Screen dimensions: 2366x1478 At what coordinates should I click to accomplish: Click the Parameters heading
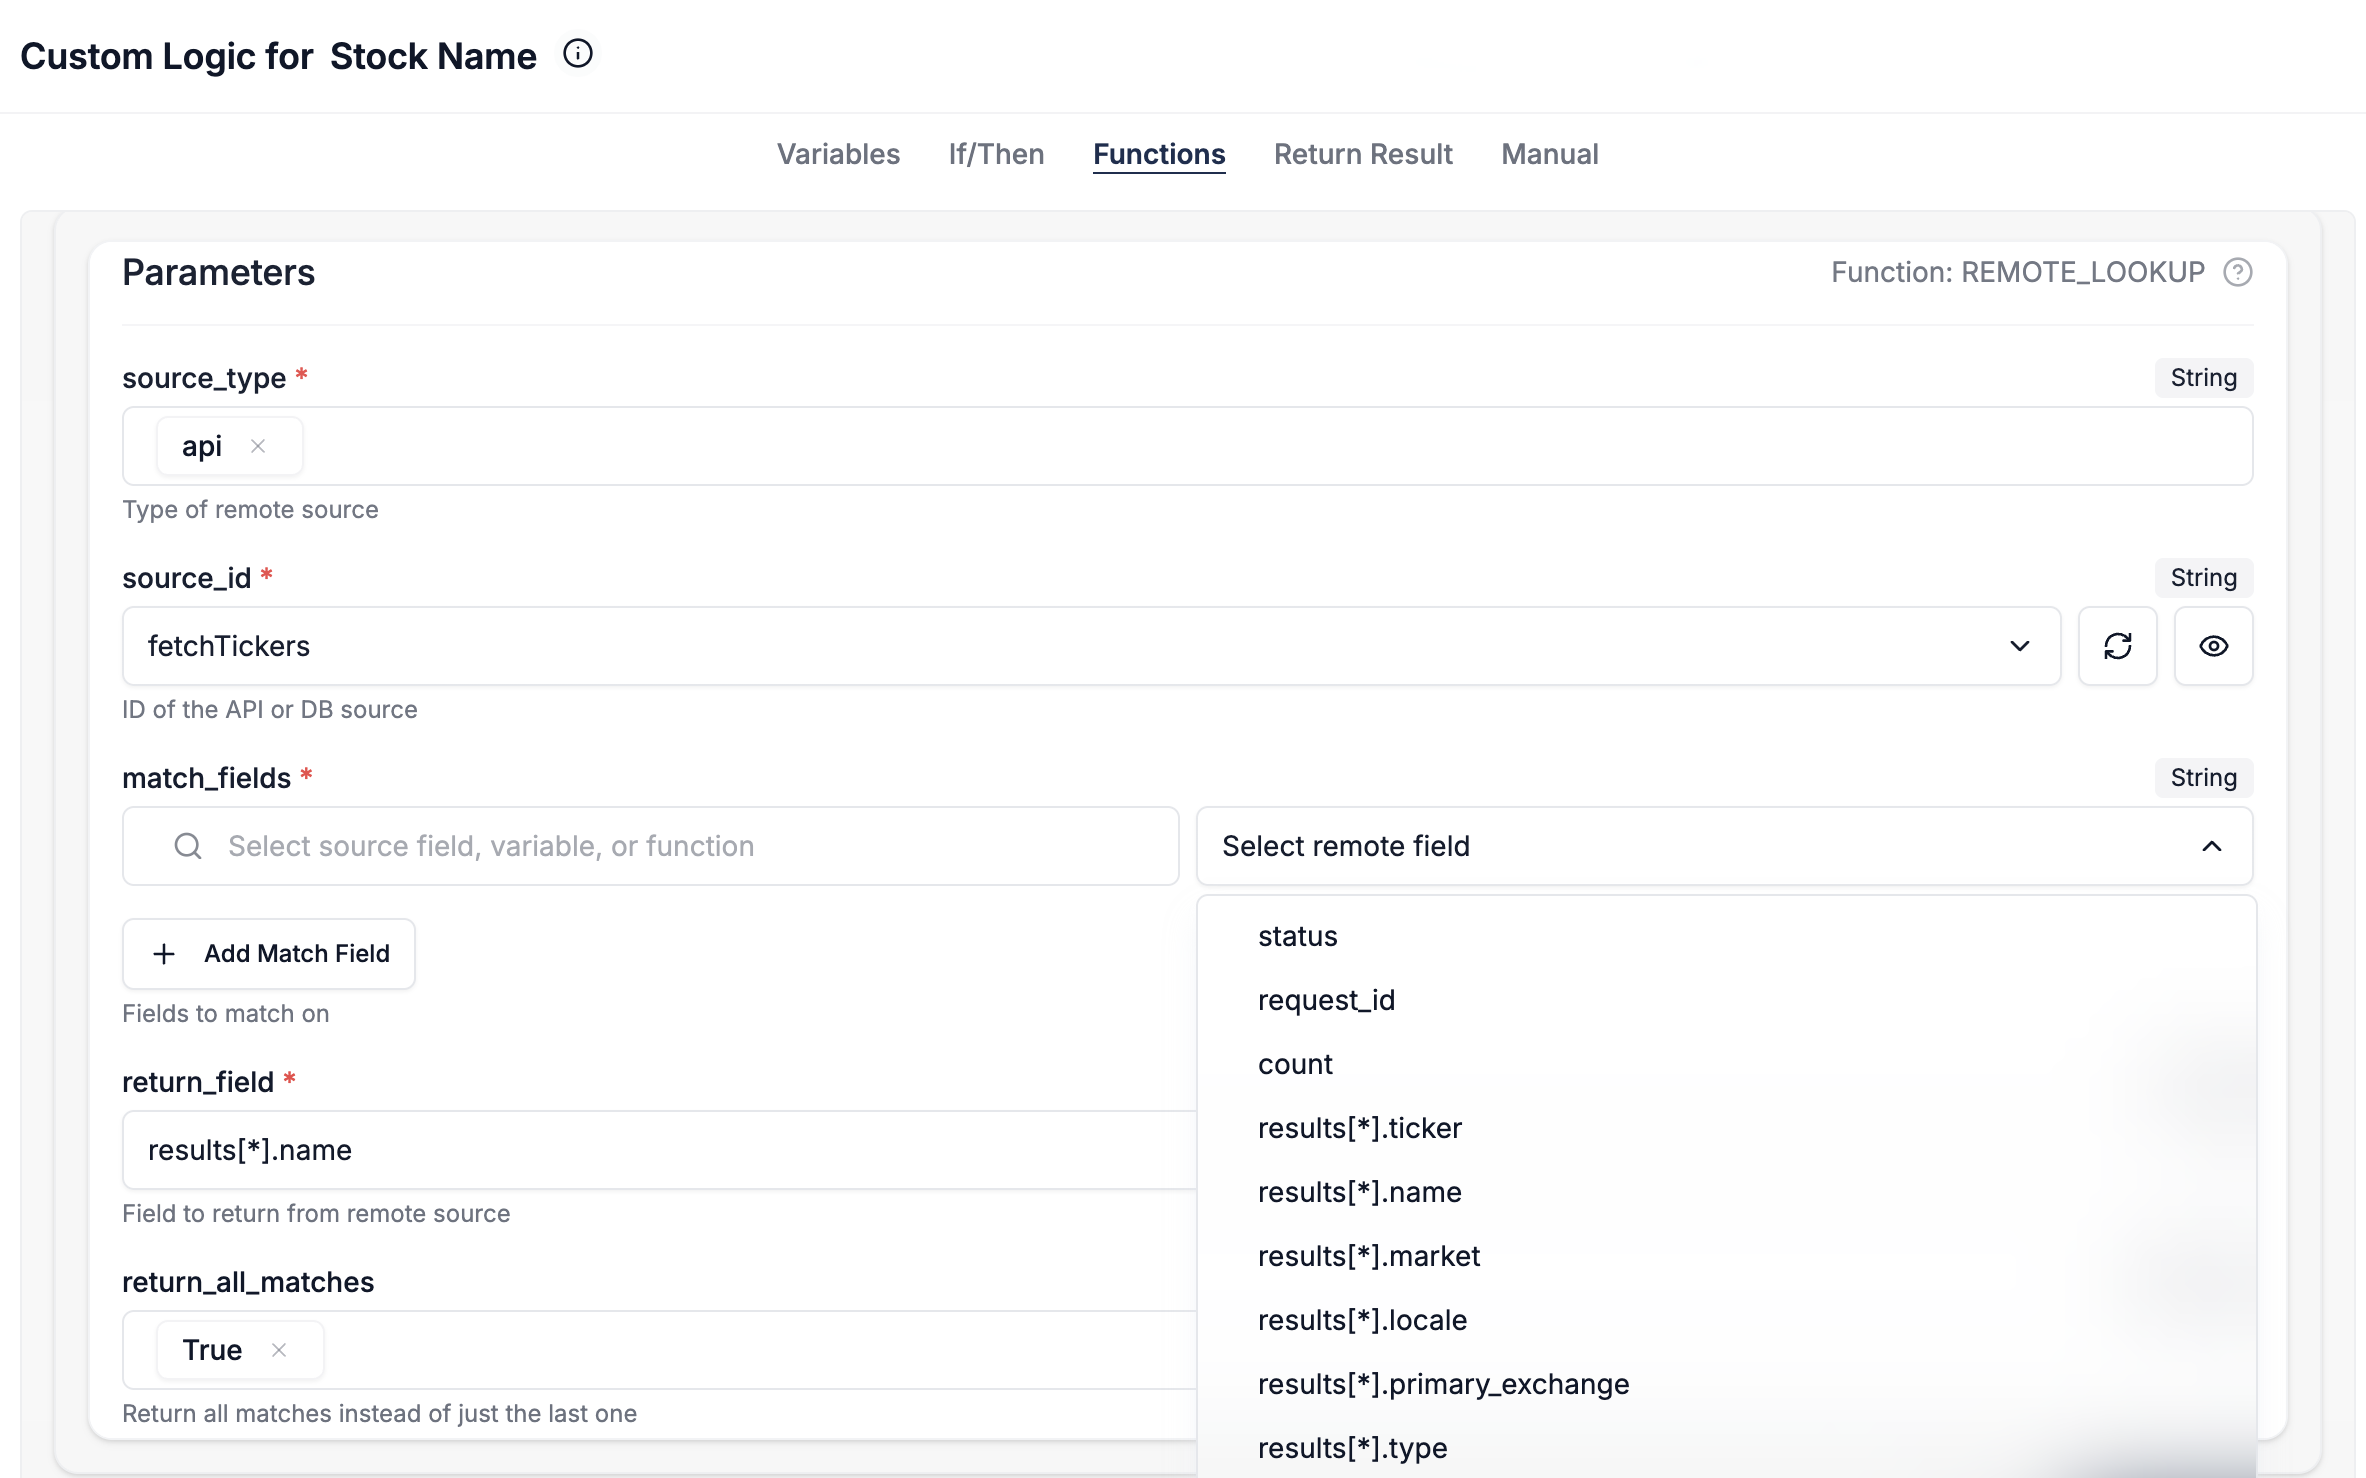218,273
